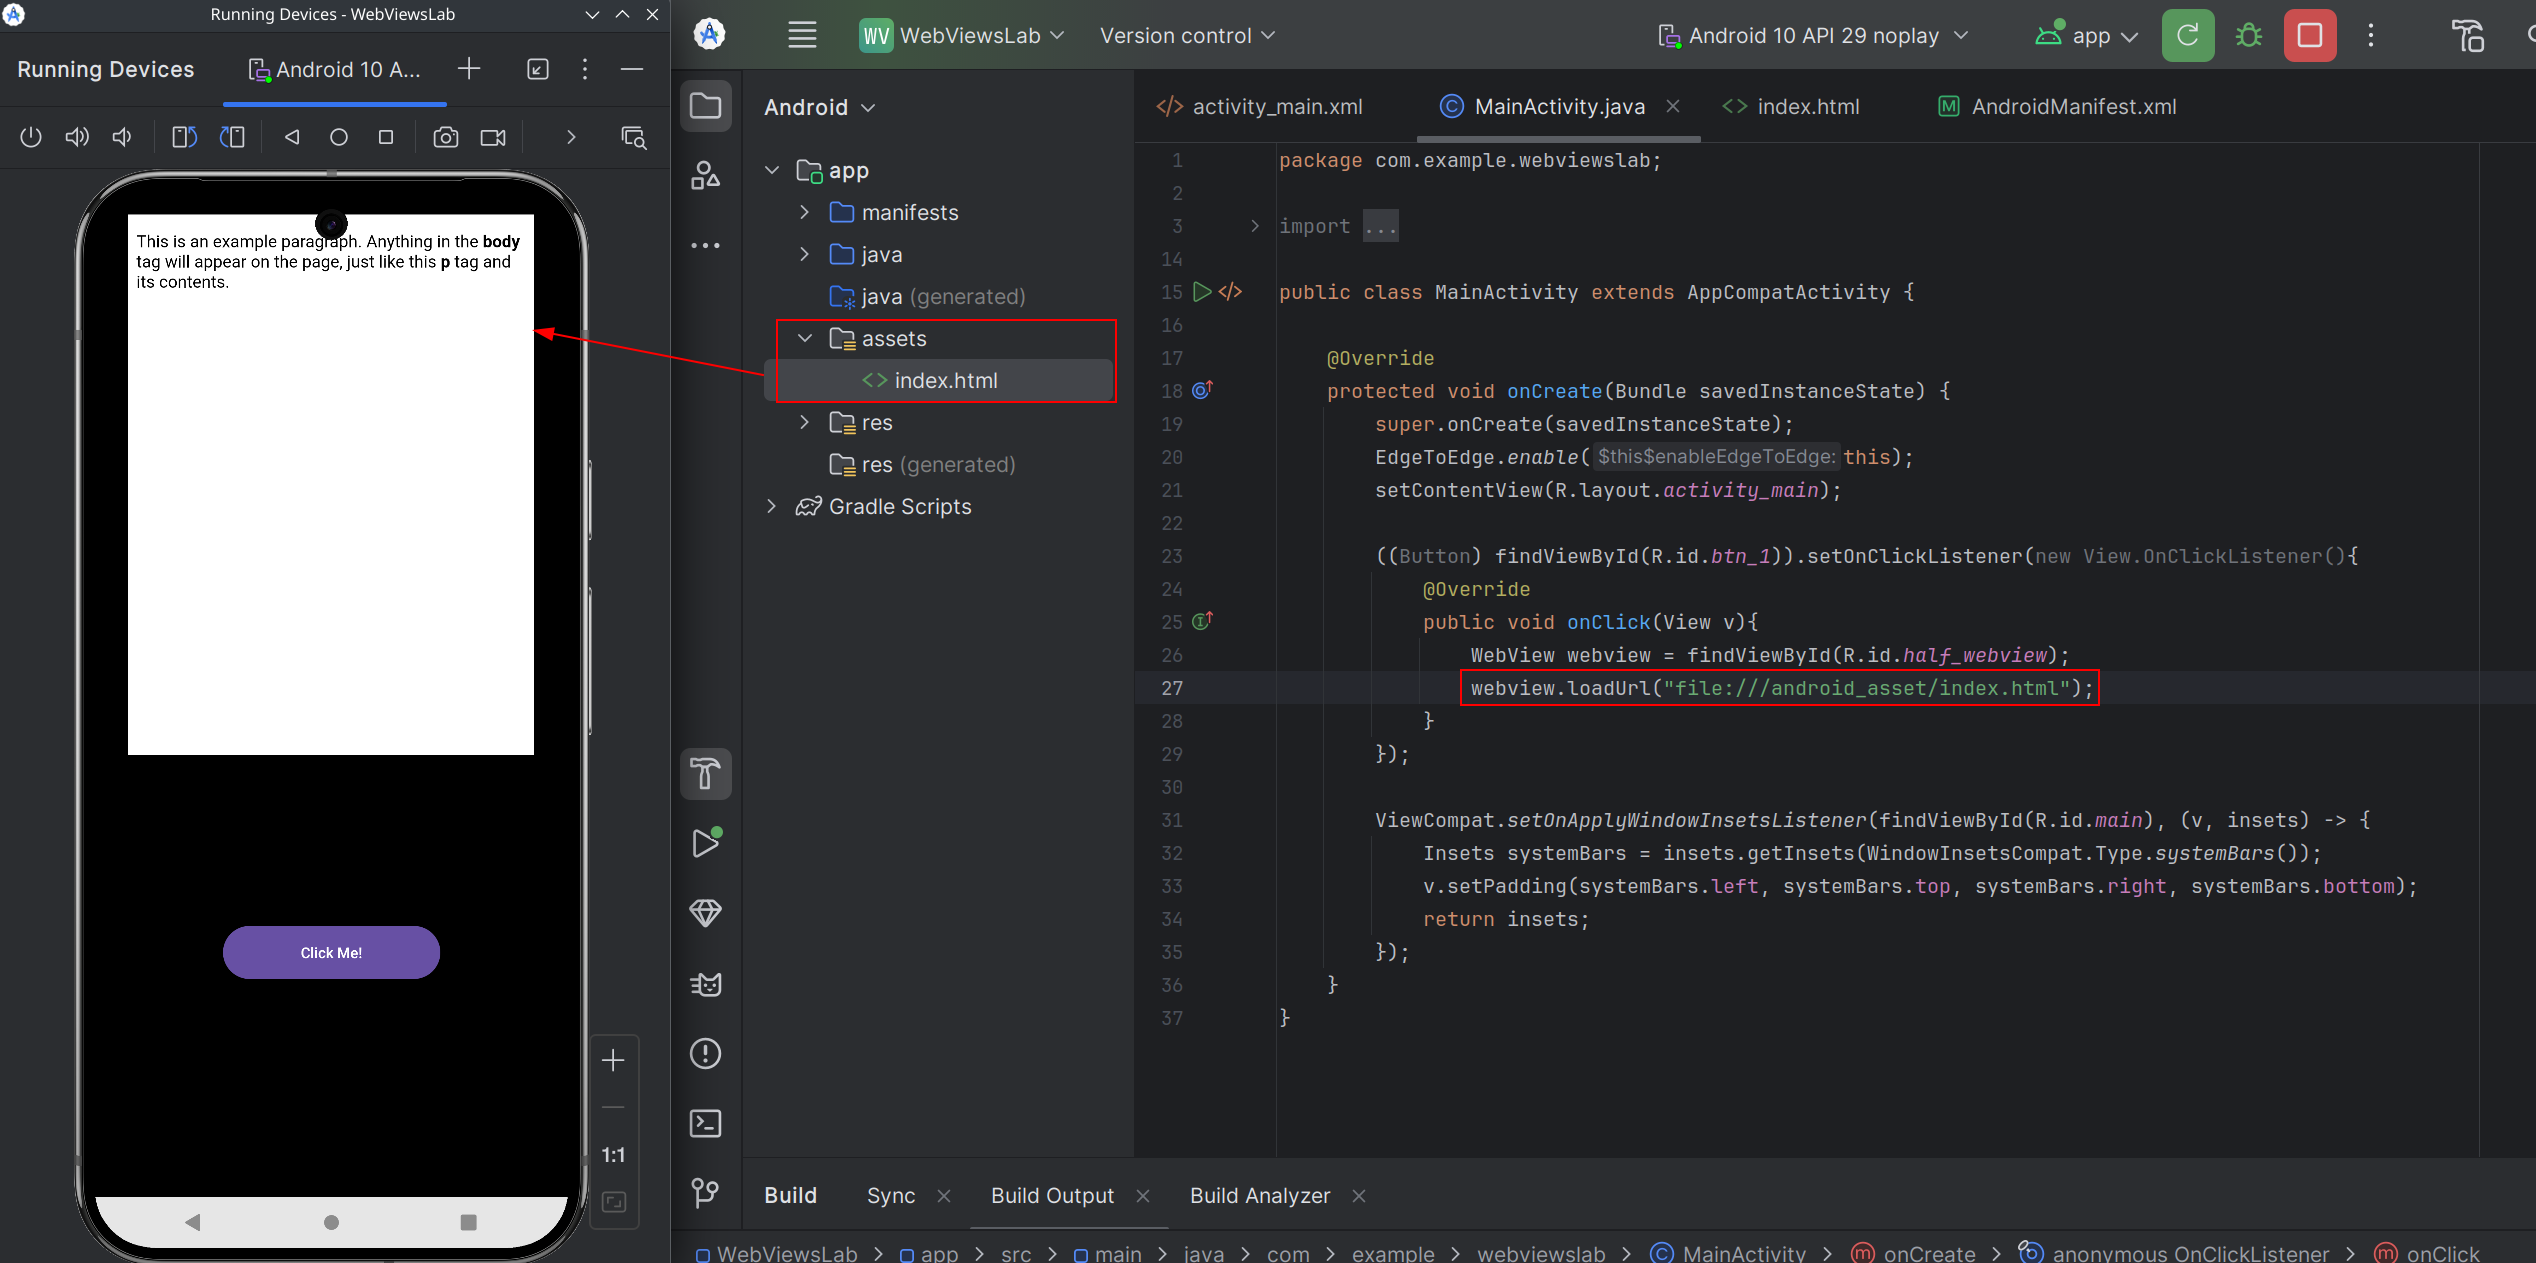The image size is (2536, 1263).
Task: Switch to activity_main.xml editor tab
Action: tap(1260, 106)
